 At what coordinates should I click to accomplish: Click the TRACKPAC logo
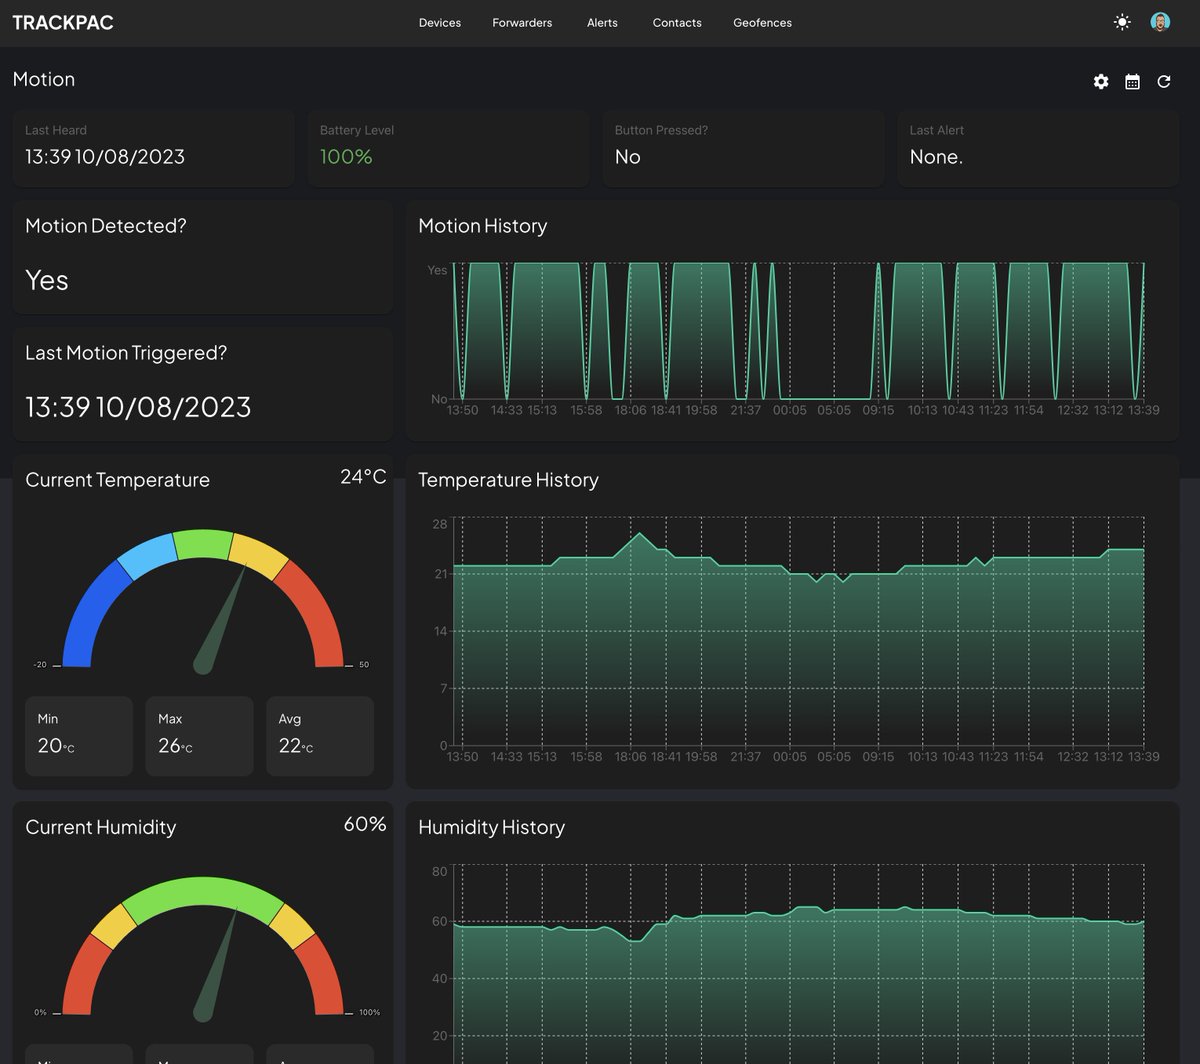click(63, 22)
